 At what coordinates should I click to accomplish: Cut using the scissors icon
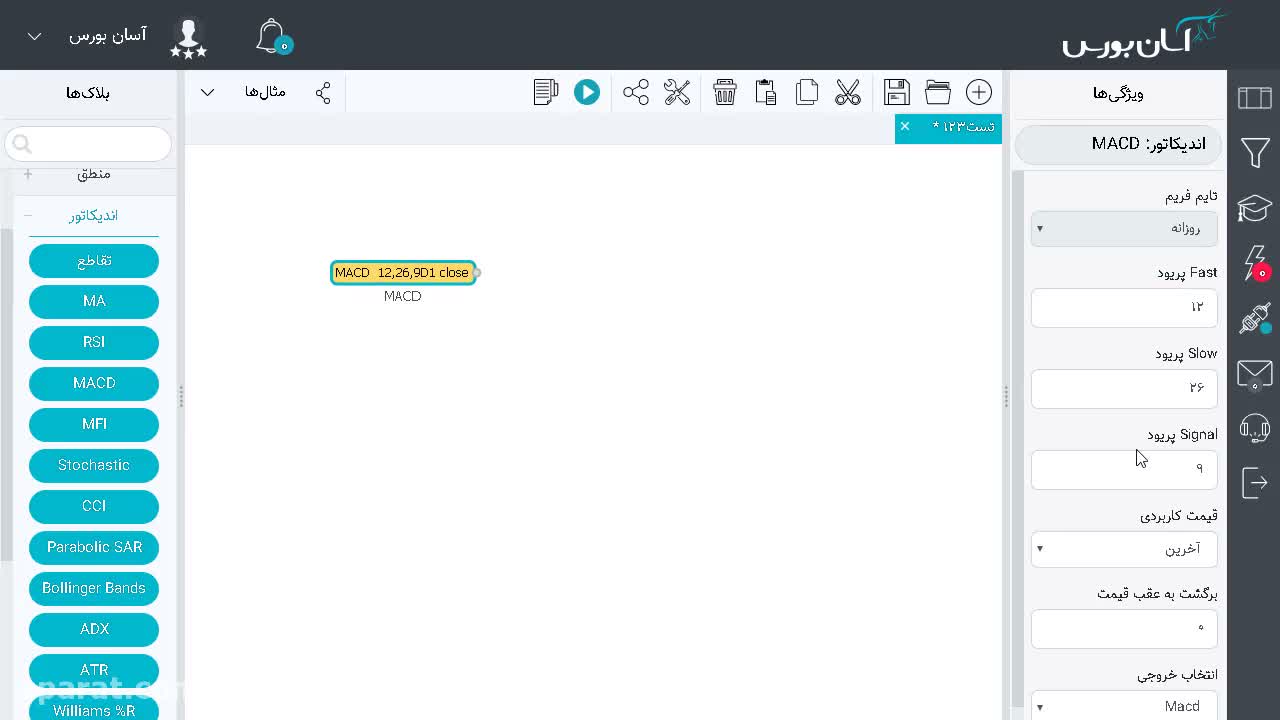[848, 92]
